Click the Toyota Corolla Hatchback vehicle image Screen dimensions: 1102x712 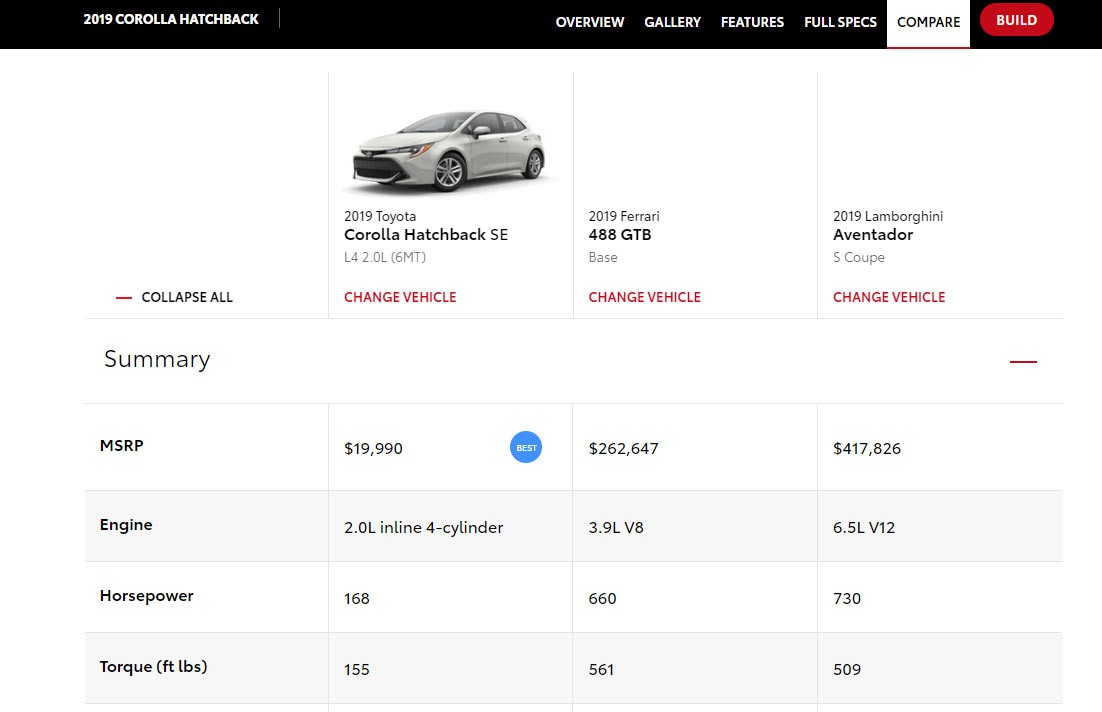pyautogui.click(x=450, y=150)
